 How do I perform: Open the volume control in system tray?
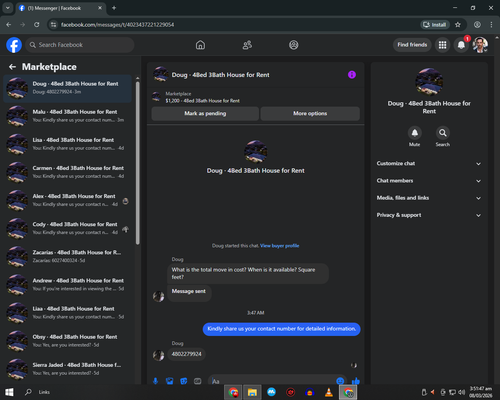coord(462,392)
